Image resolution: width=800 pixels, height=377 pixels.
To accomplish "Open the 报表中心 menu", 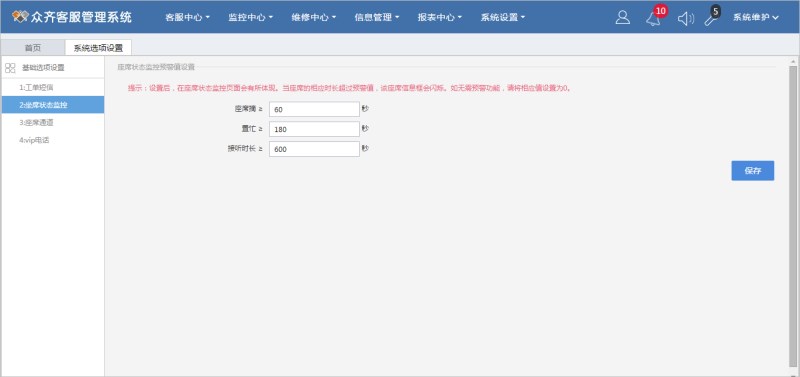I will (x=439, y=17).
